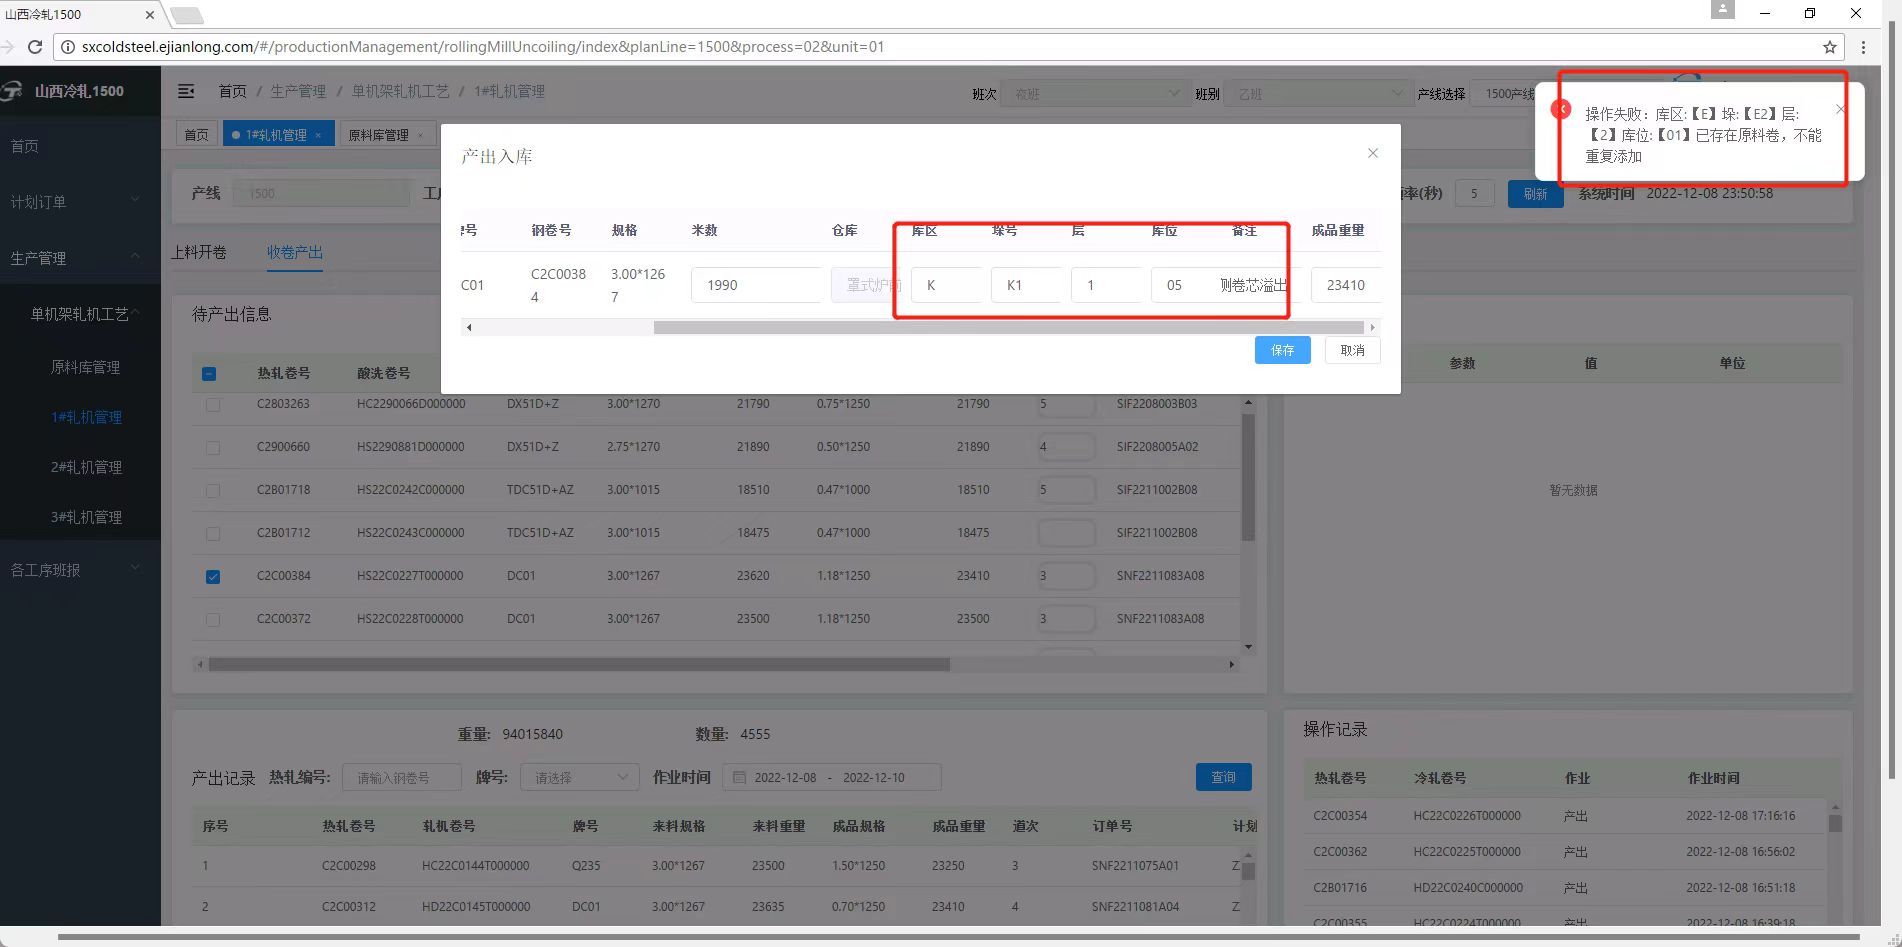This screenshot has width=1902, height=947.
Task: Check the row for C2C00372
Action: tap(213, 620)
